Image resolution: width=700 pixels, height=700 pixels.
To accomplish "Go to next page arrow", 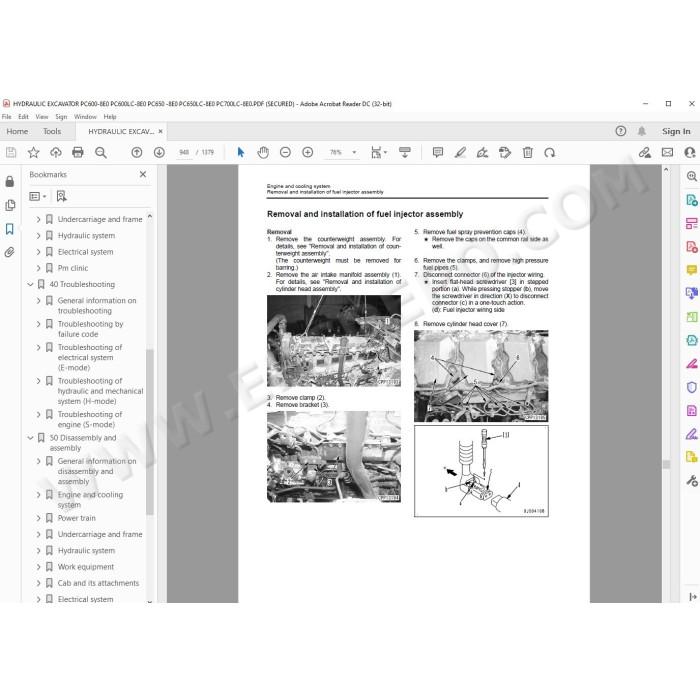I will (159, 153).
